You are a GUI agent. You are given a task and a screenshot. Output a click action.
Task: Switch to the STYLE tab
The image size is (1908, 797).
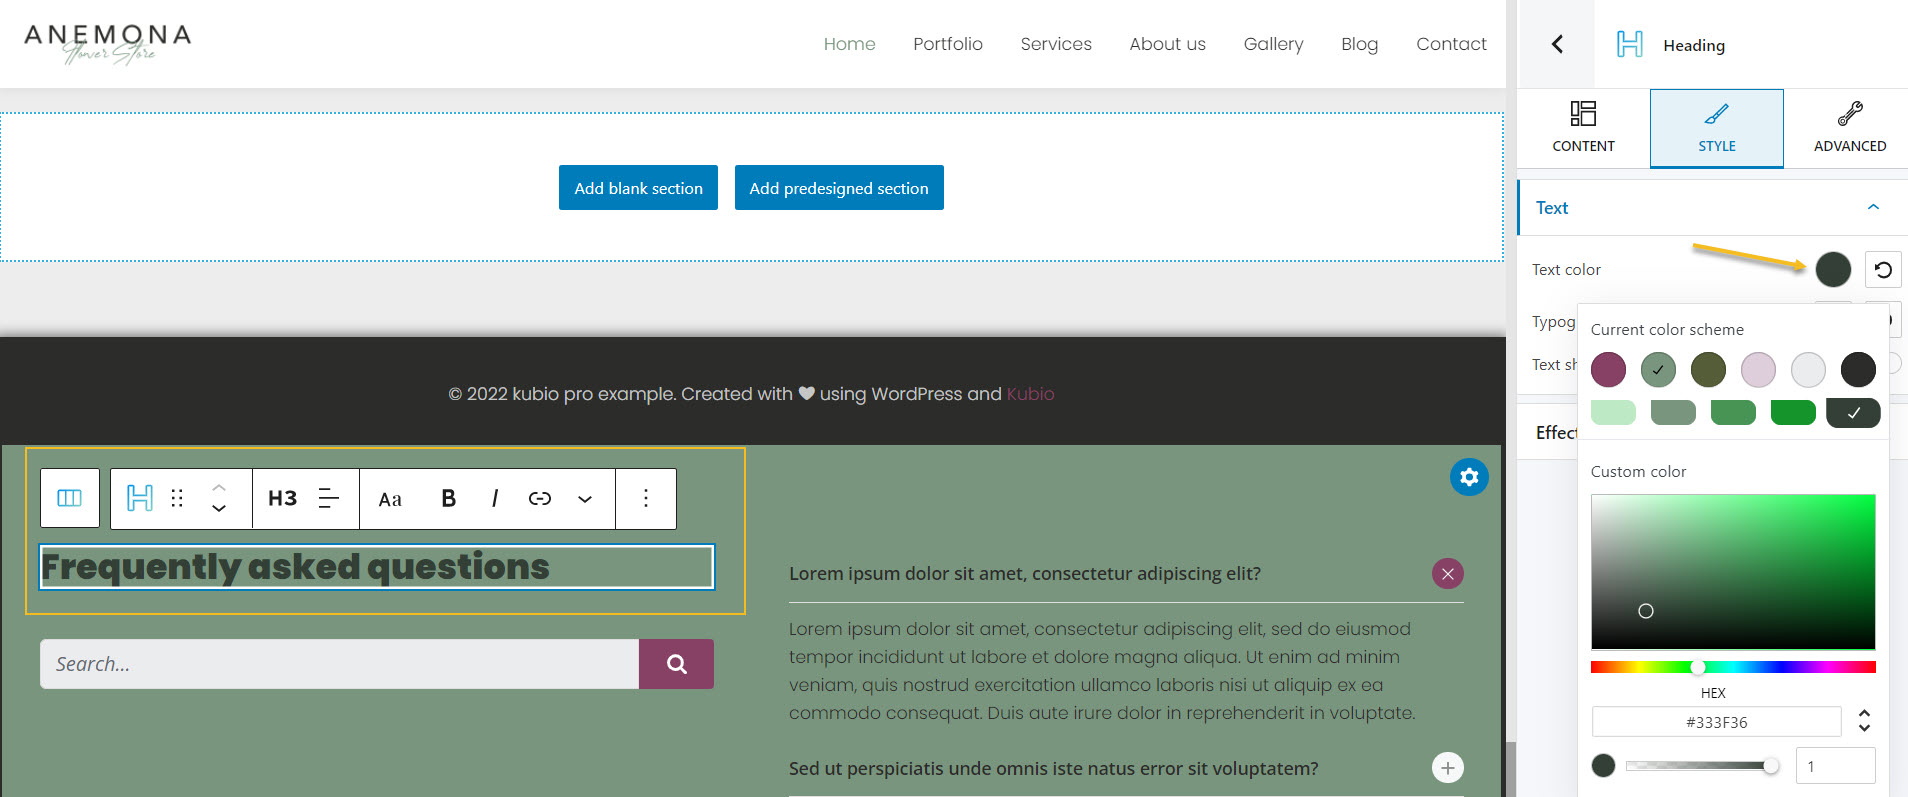[x=1717, y=127]
